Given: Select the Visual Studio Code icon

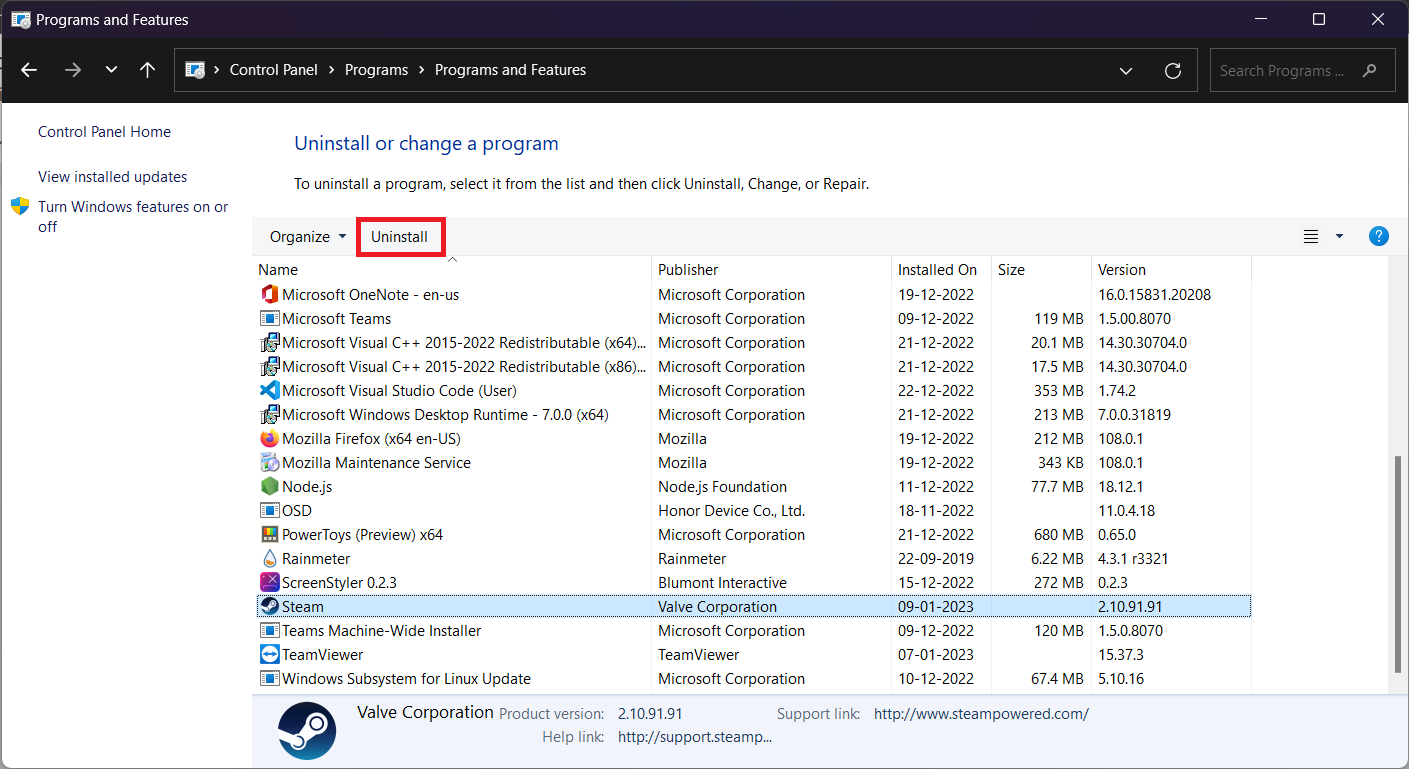Looking at the screenshot, I should pos(269,391).
